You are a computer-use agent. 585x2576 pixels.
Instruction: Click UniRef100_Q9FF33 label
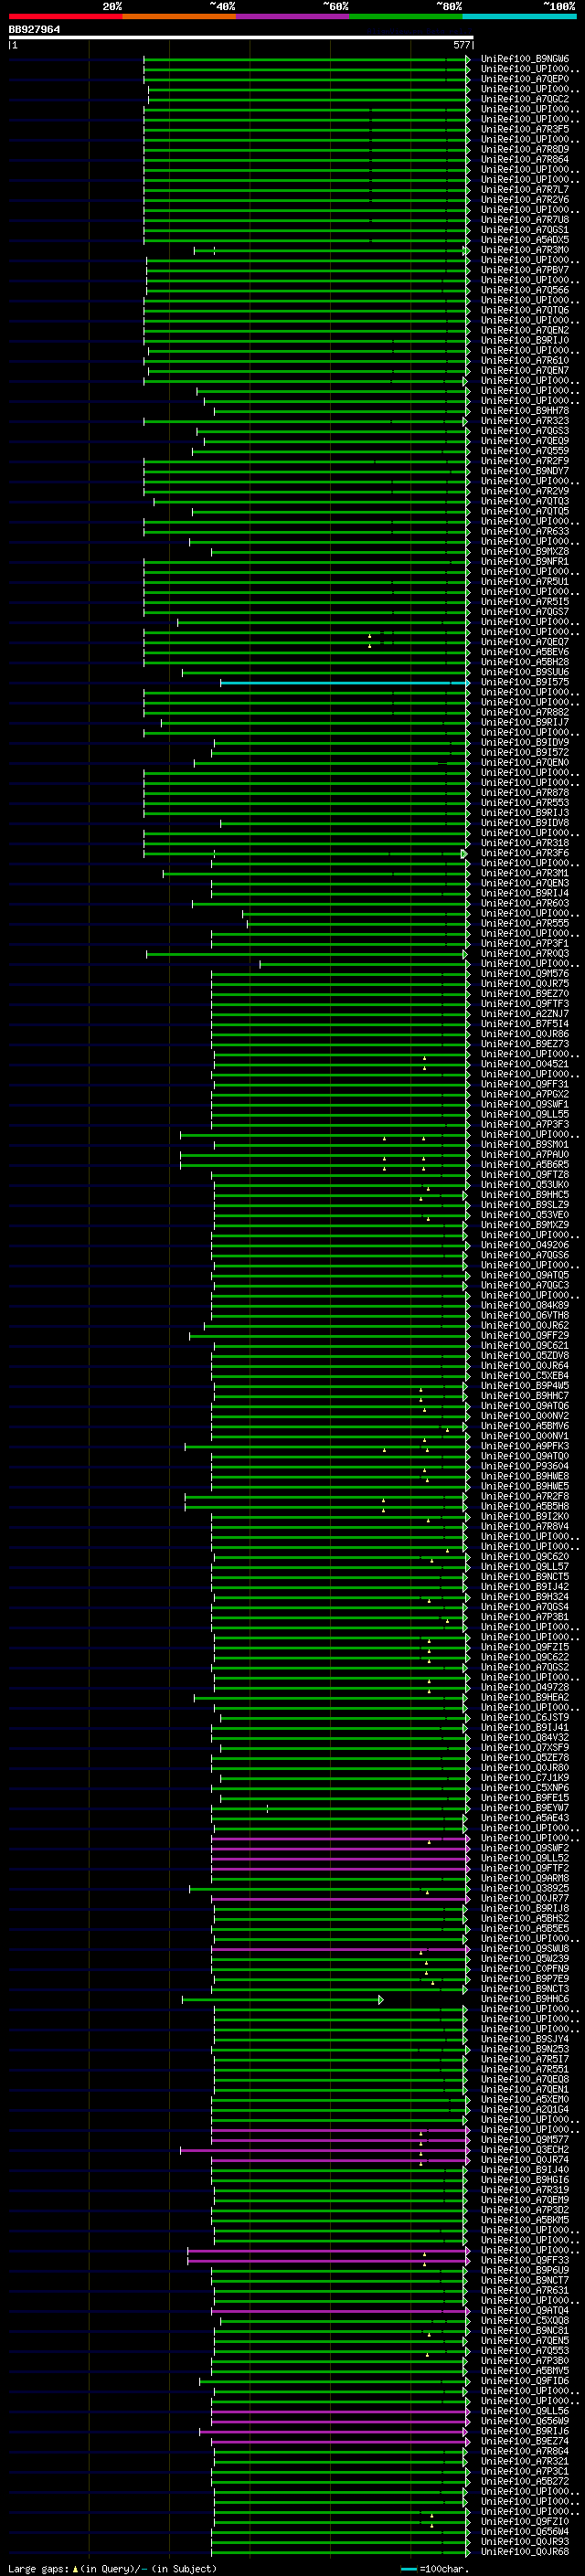525,2260
